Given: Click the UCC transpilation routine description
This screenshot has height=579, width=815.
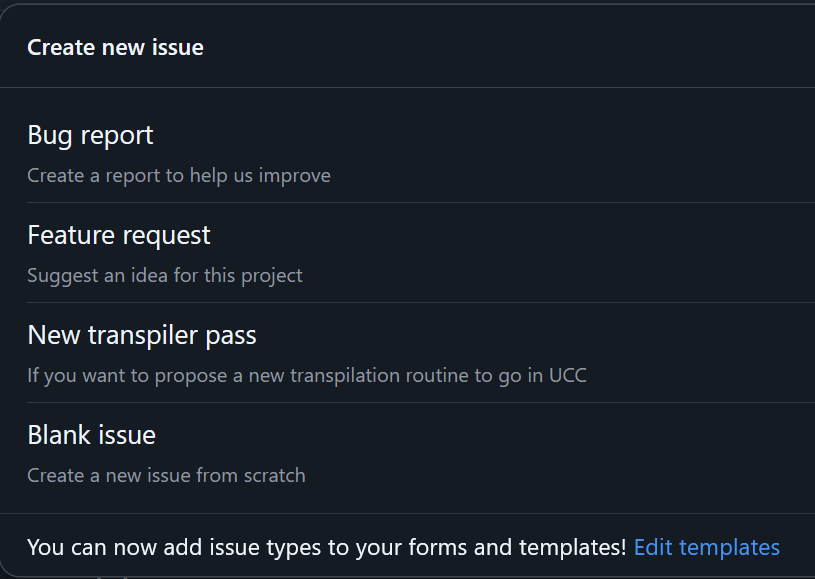Looking at the screenshot, I should [x=306, y=375].
